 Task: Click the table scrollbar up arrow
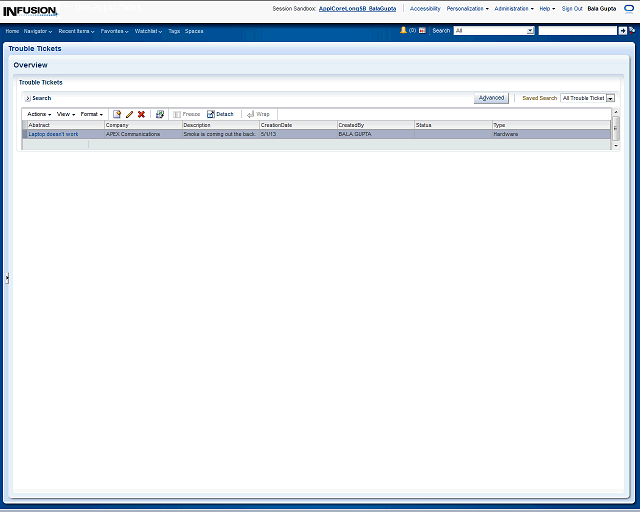pyautogui.click(x=616, y=112)
